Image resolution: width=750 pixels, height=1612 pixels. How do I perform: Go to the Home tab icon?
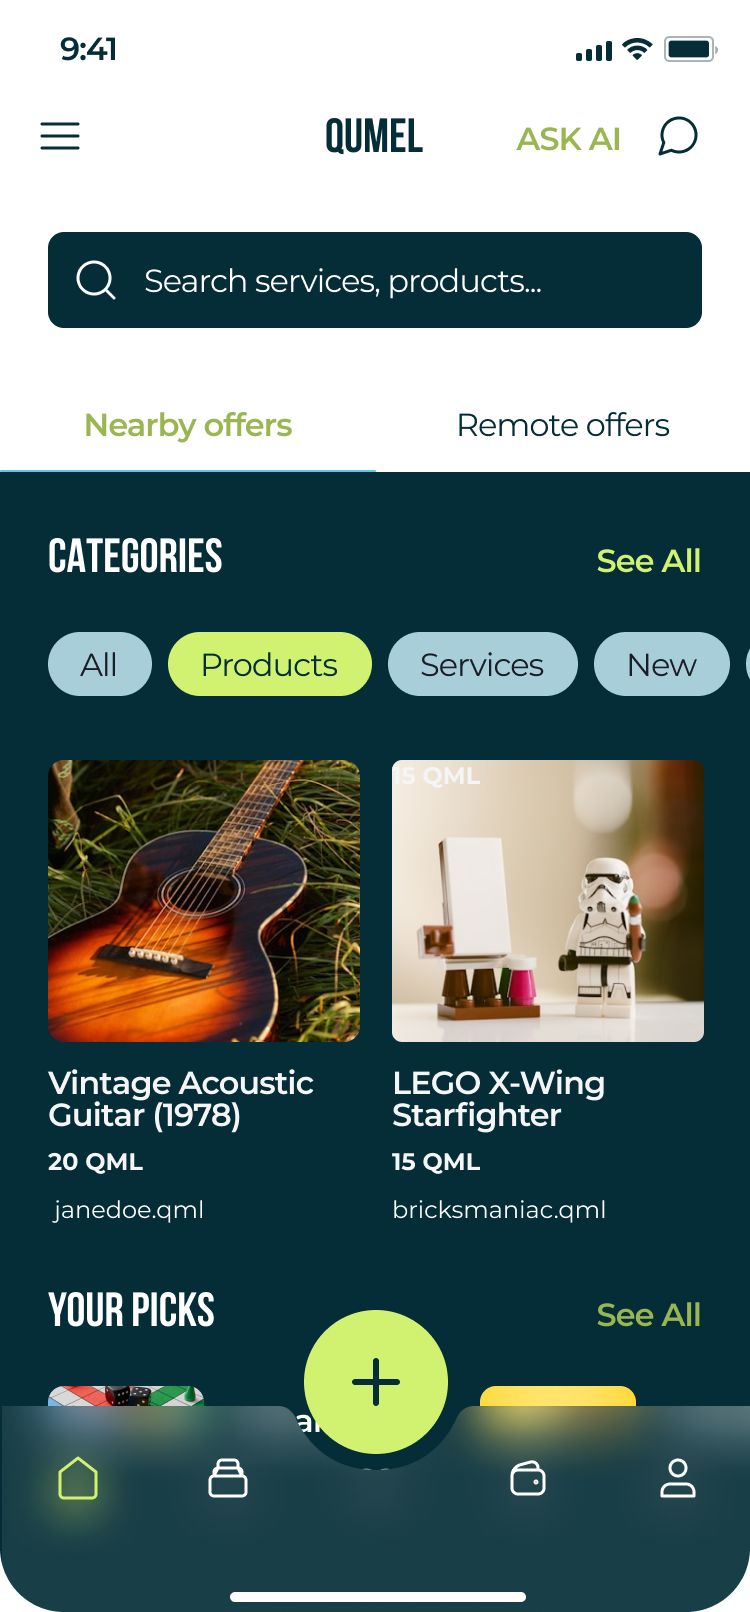(78, 1478)
